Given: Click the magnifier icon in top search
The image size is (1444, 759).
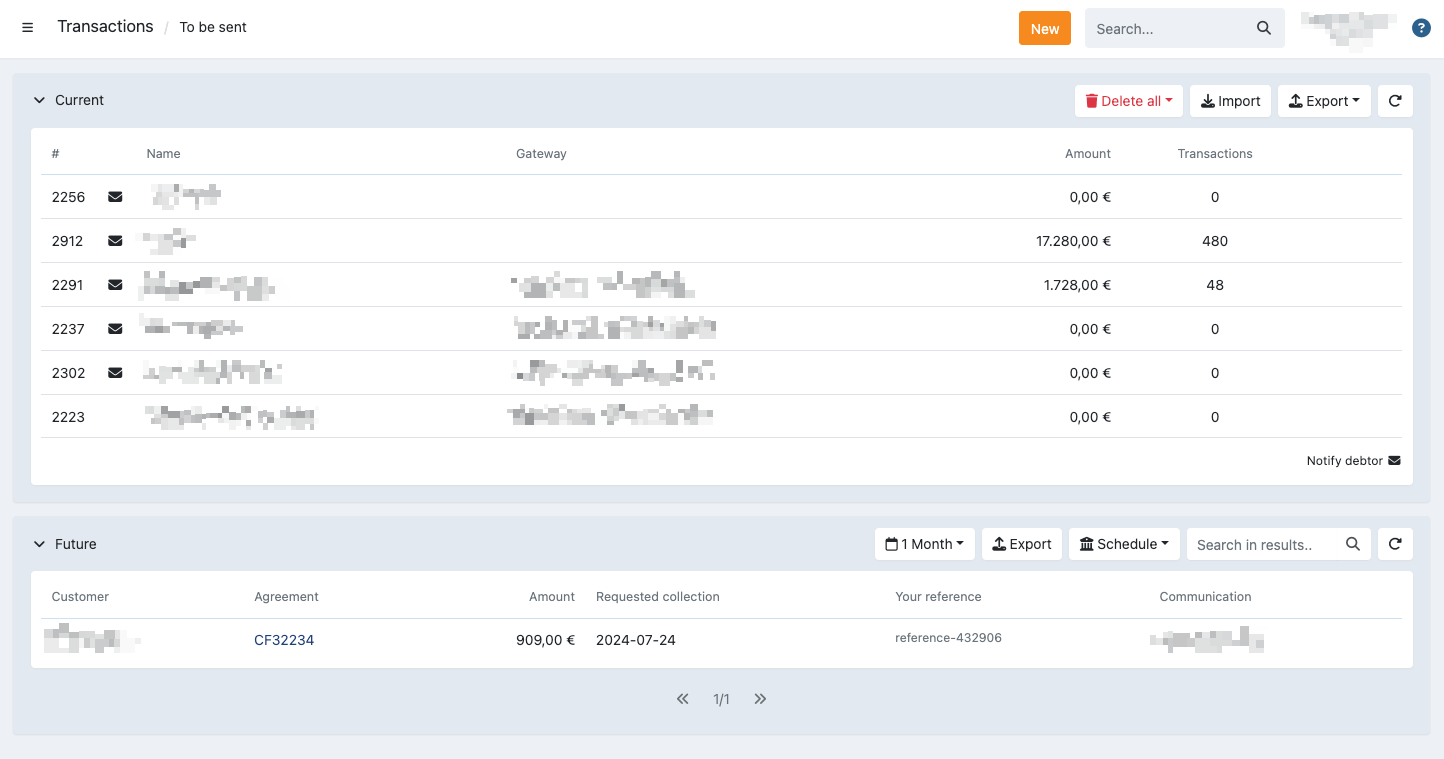Looking at the screenshot, I should coord(1264,28).
